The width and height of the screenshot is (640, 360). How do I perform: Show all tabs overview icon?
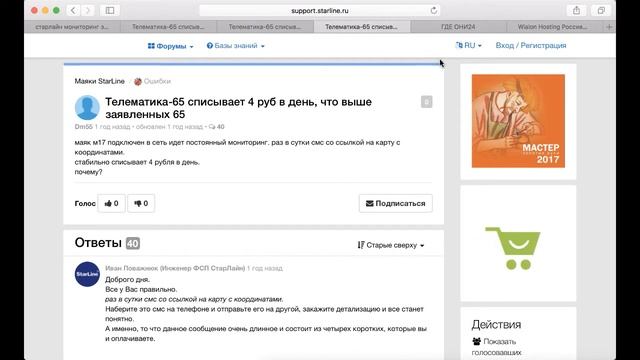click(601, 11)
